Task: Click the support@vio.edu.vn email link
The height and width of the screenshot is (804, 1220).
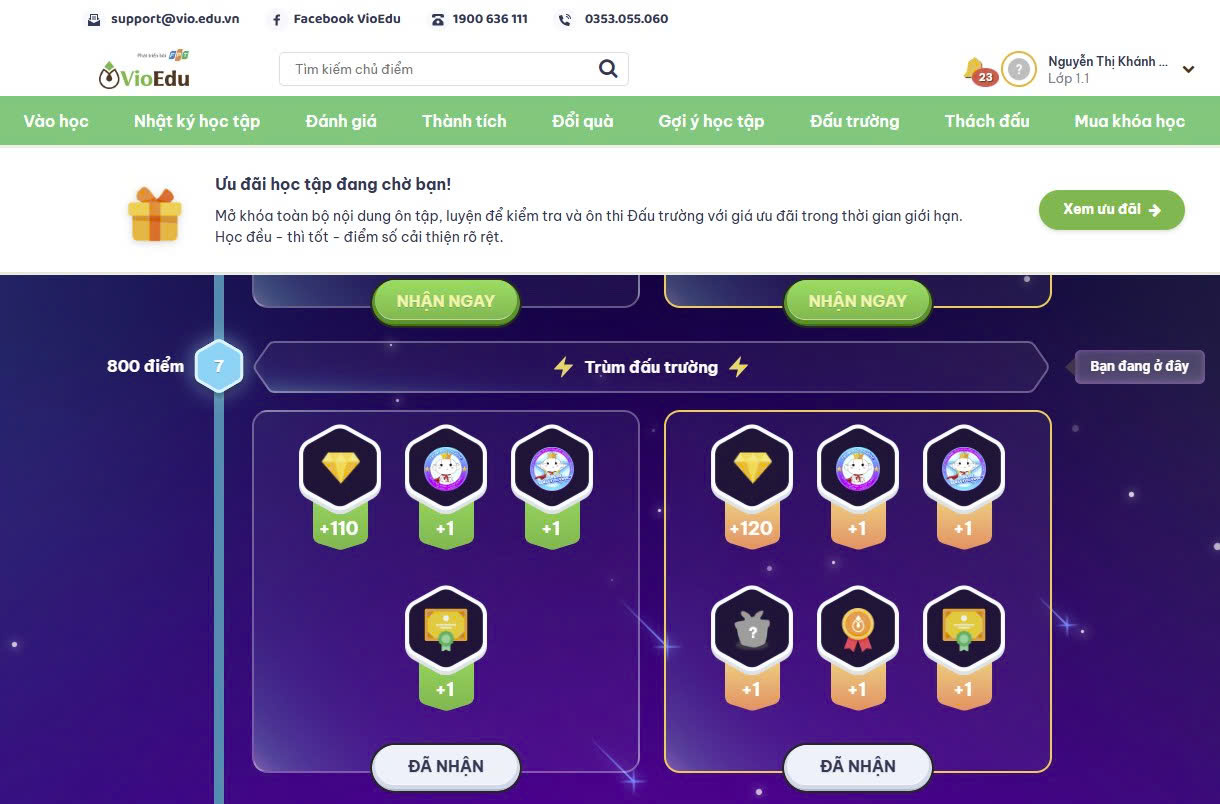Action: click(163, 19)
